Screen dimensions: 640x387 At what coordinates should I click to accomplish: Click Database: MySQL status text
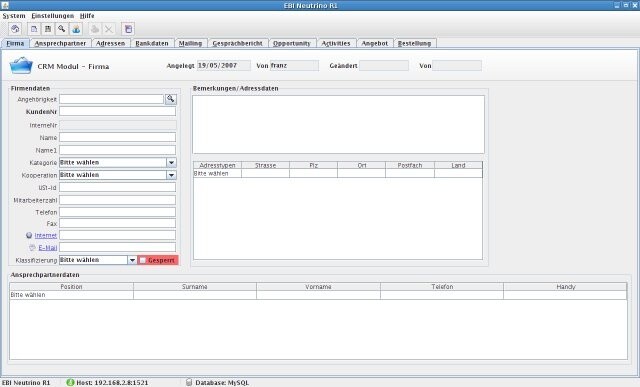tap(222, 383)
